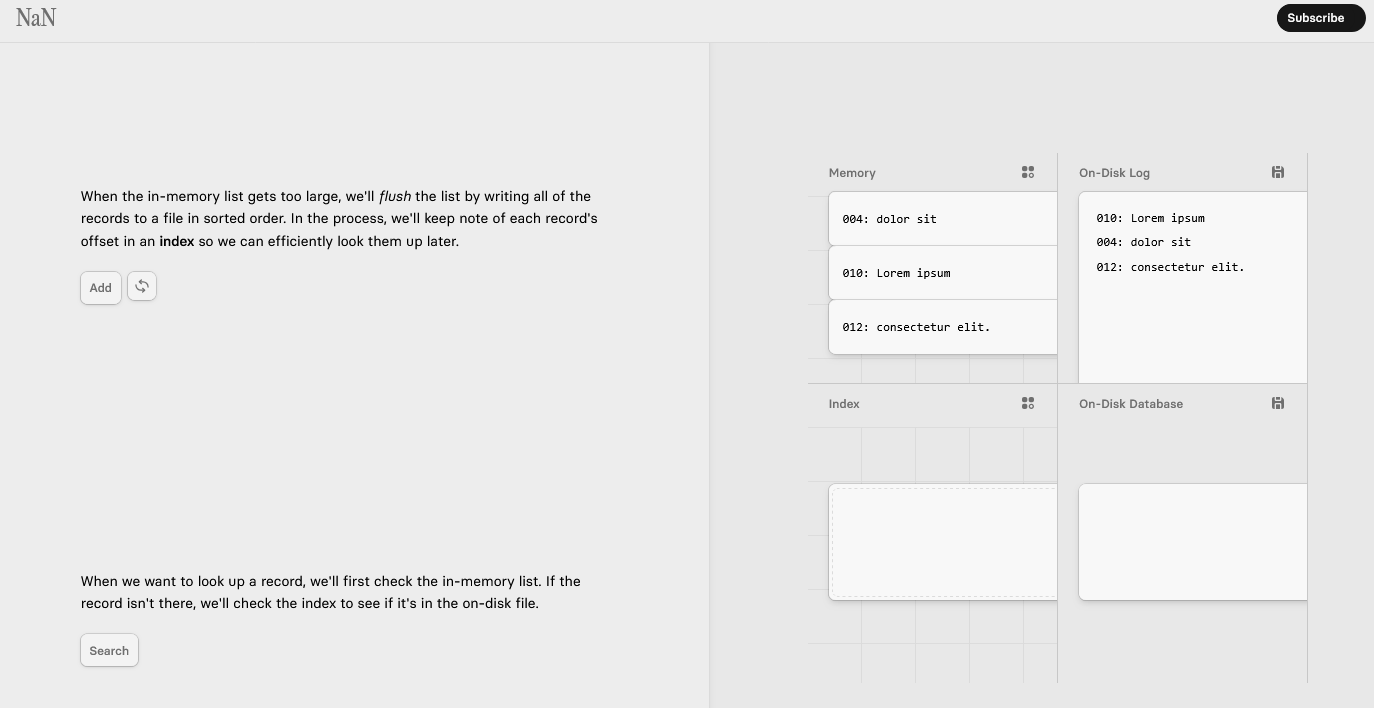The image size is (1374, 708).
Task: Click the italic "flush" word in the text
Action: click(x=394, y=196)
